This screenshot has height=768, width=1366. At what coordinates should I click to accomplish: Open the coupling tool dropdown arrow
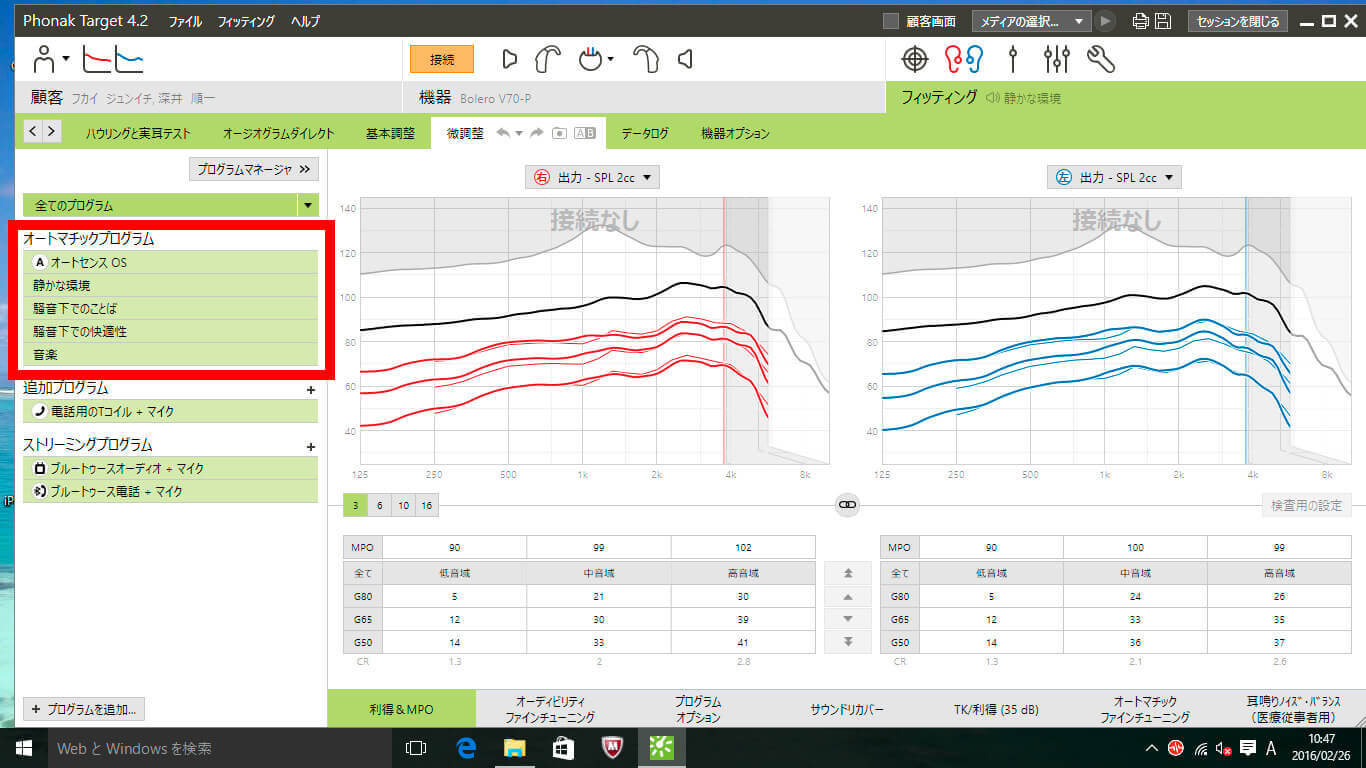[609, 60]
